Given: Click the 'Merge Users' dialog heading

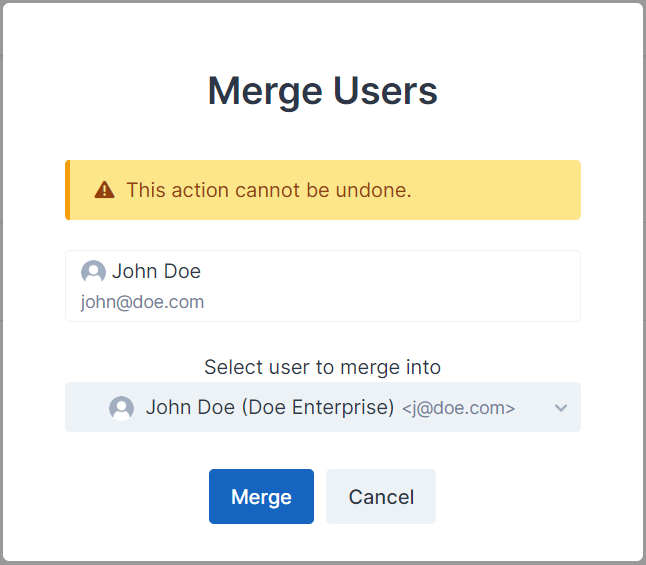Looking at the screenshot, I should [x=323, y=91].
